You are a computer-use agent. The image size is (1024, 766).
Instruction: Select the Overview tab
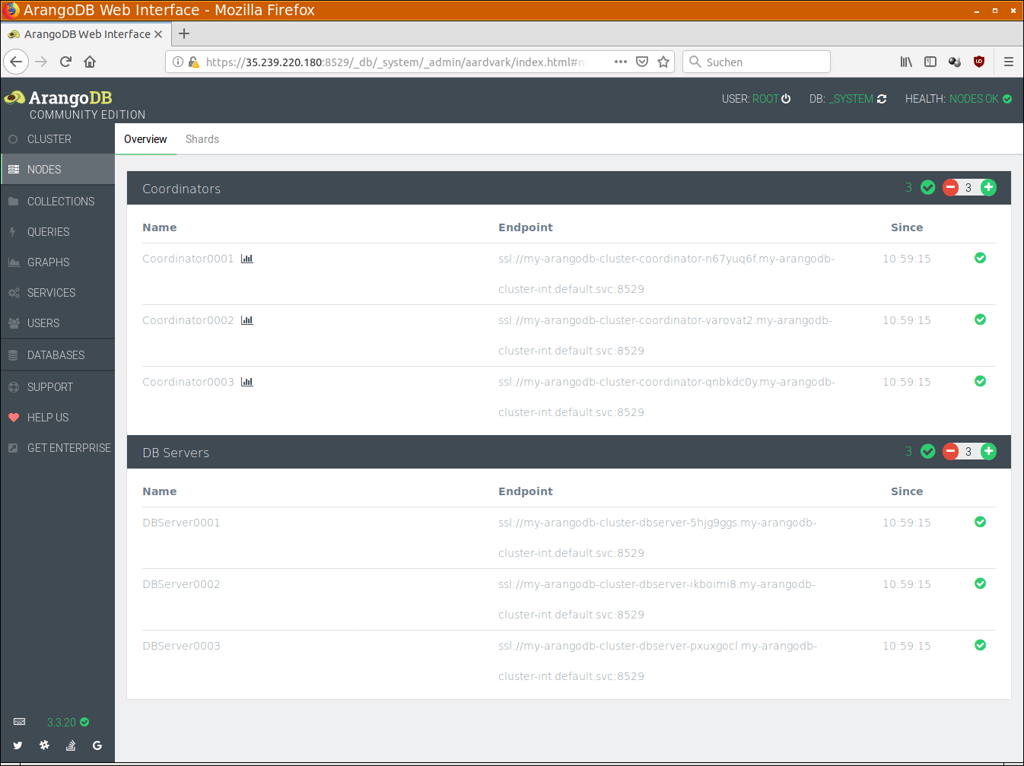pos(145,139)
